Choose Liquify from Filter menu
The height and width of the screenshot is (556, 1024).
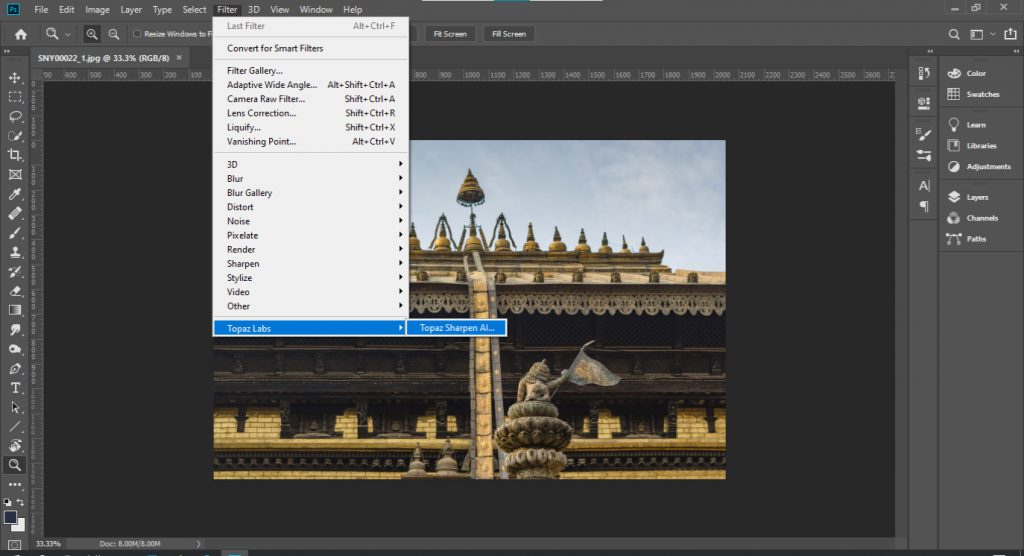311,127
